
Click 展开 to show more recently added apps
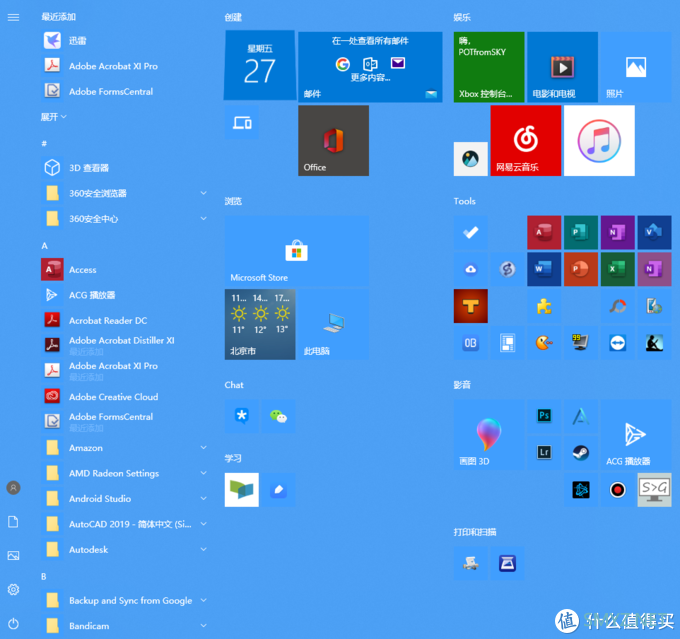53,117
